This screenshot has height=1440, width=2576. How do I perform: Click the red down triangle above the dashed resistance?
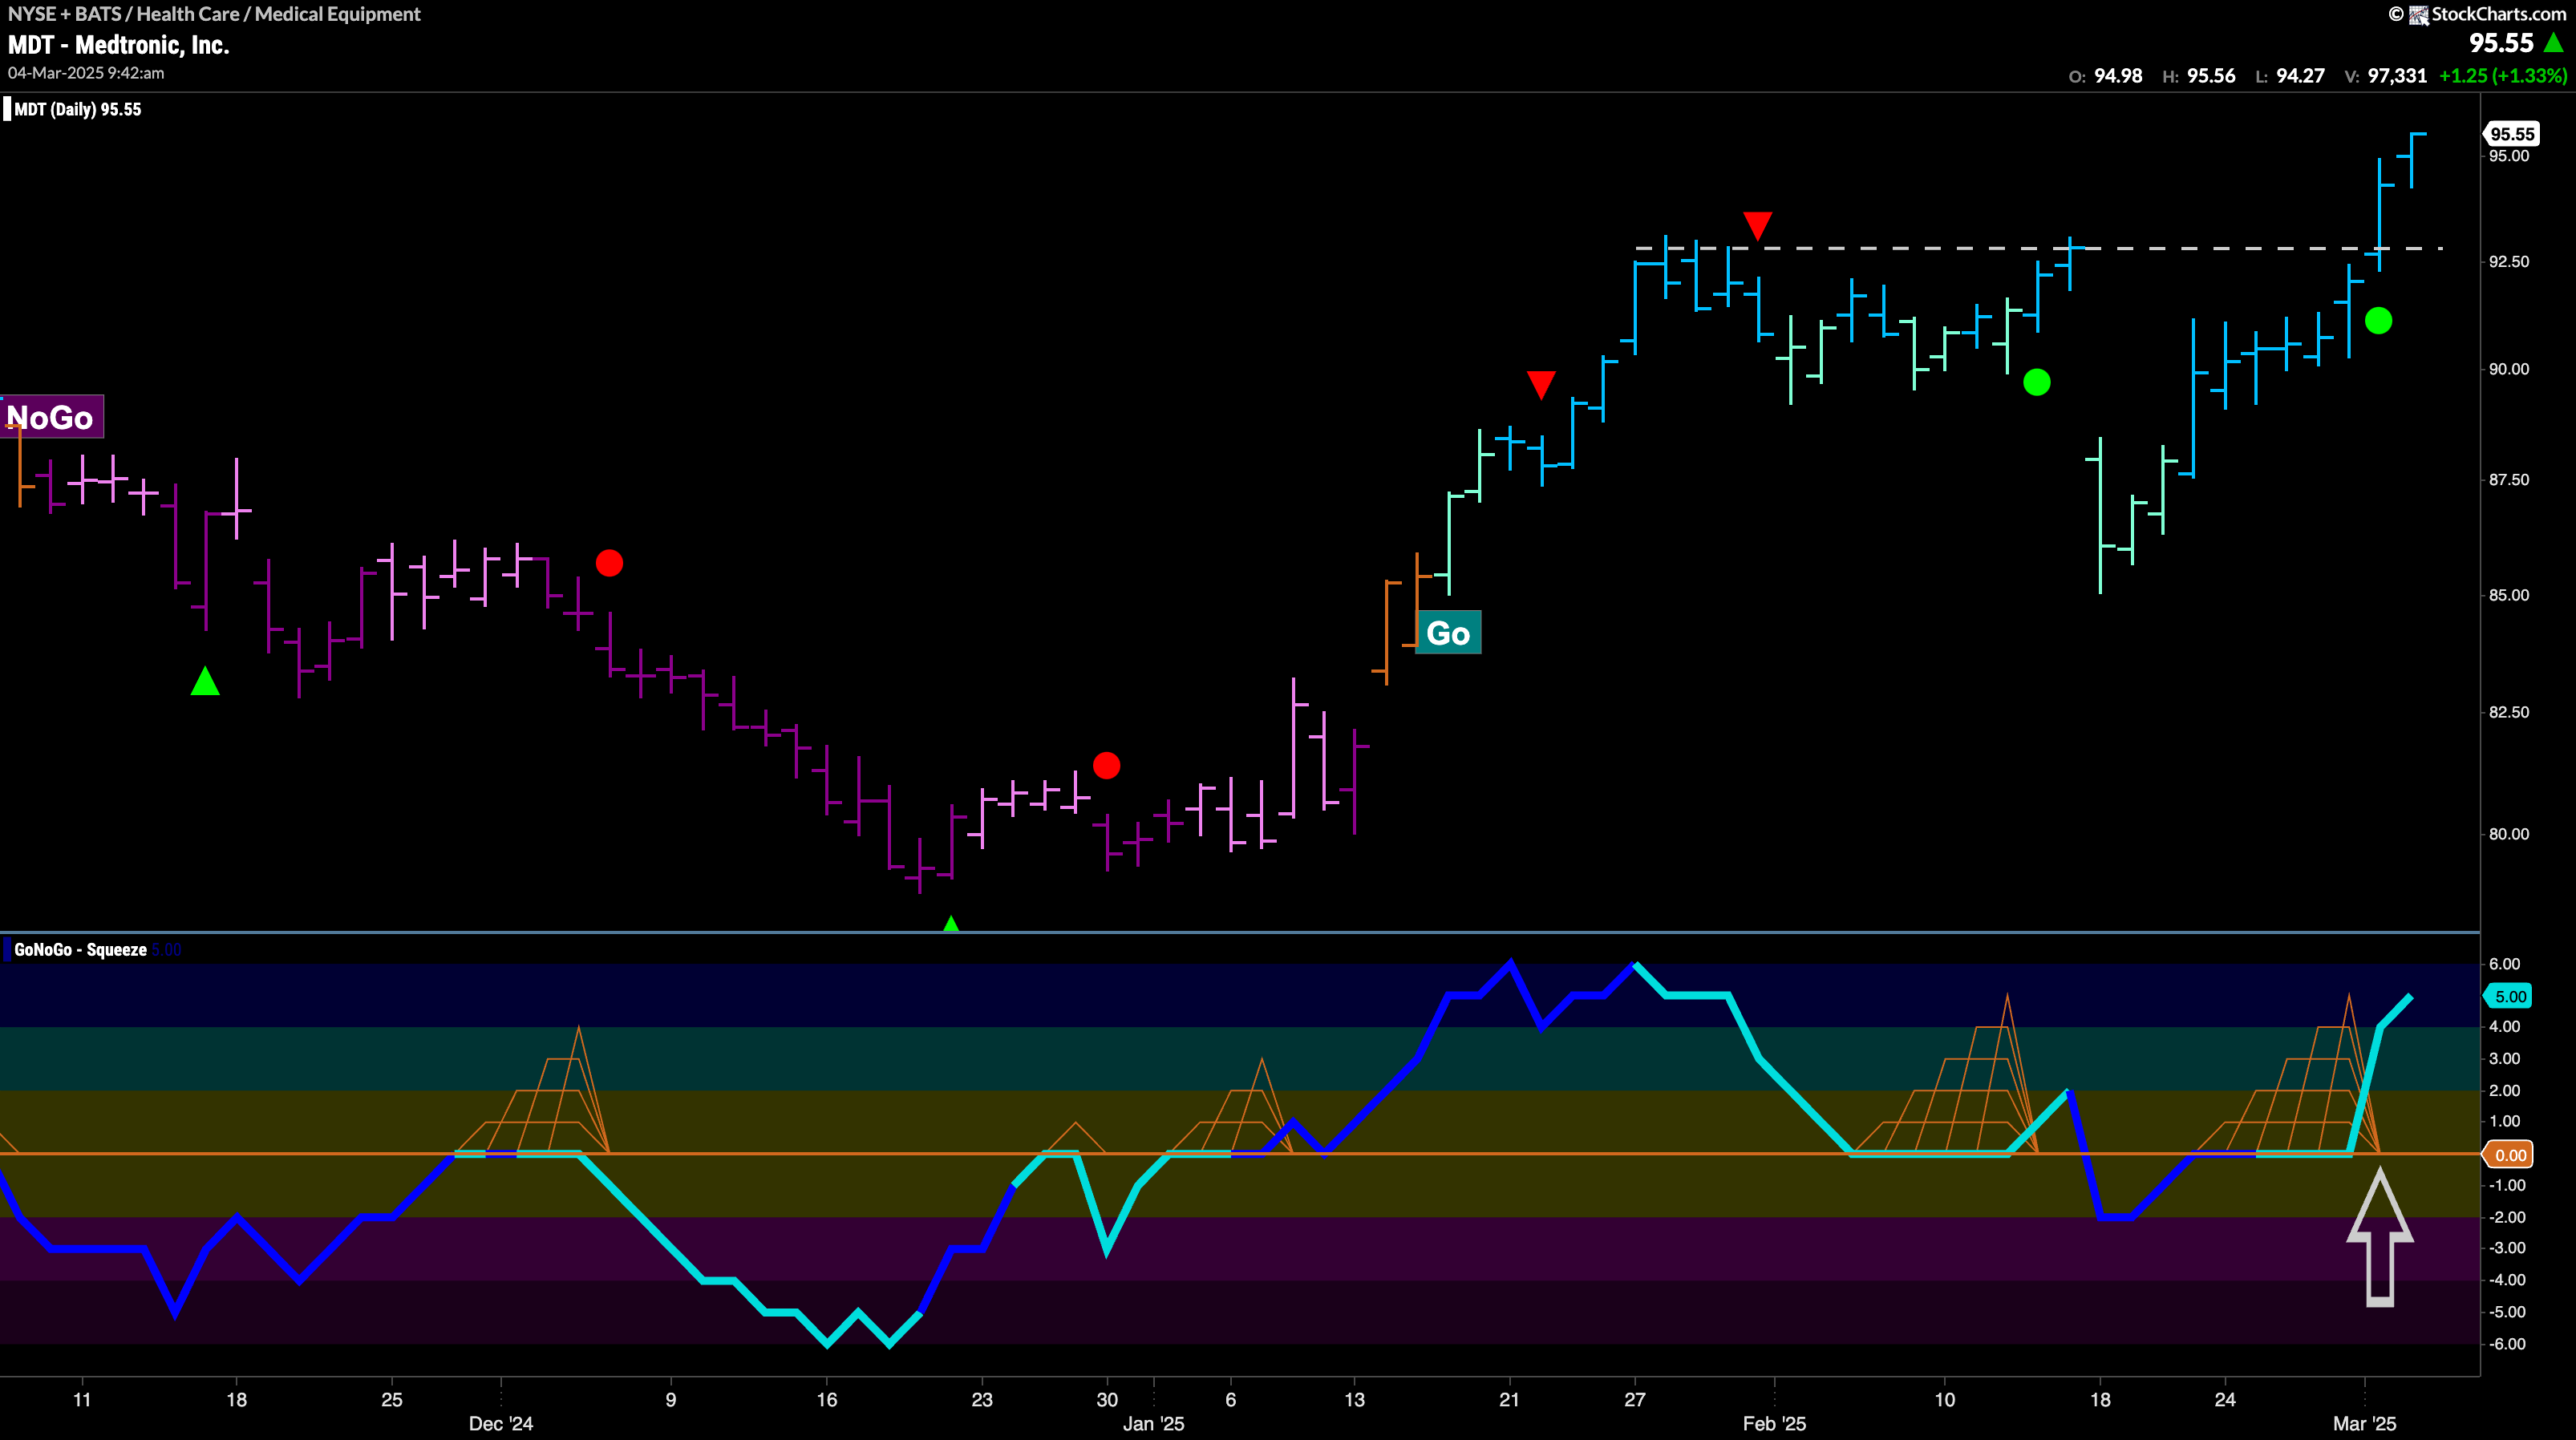point(1757,225)
